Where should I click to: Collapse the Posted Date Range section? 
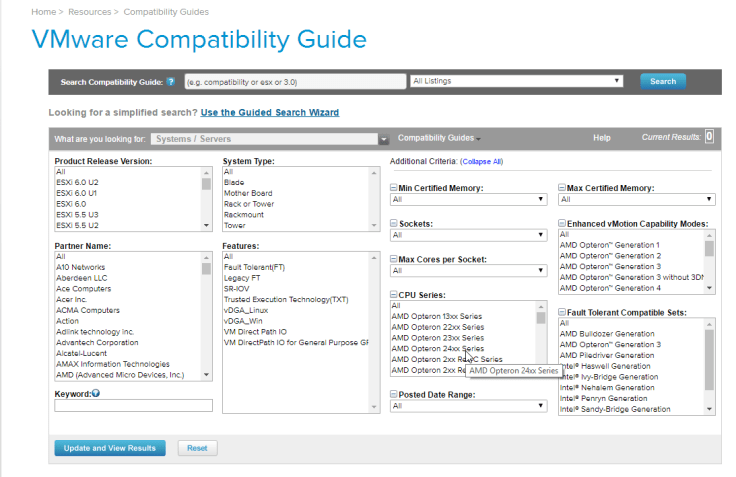pos(393,394)
